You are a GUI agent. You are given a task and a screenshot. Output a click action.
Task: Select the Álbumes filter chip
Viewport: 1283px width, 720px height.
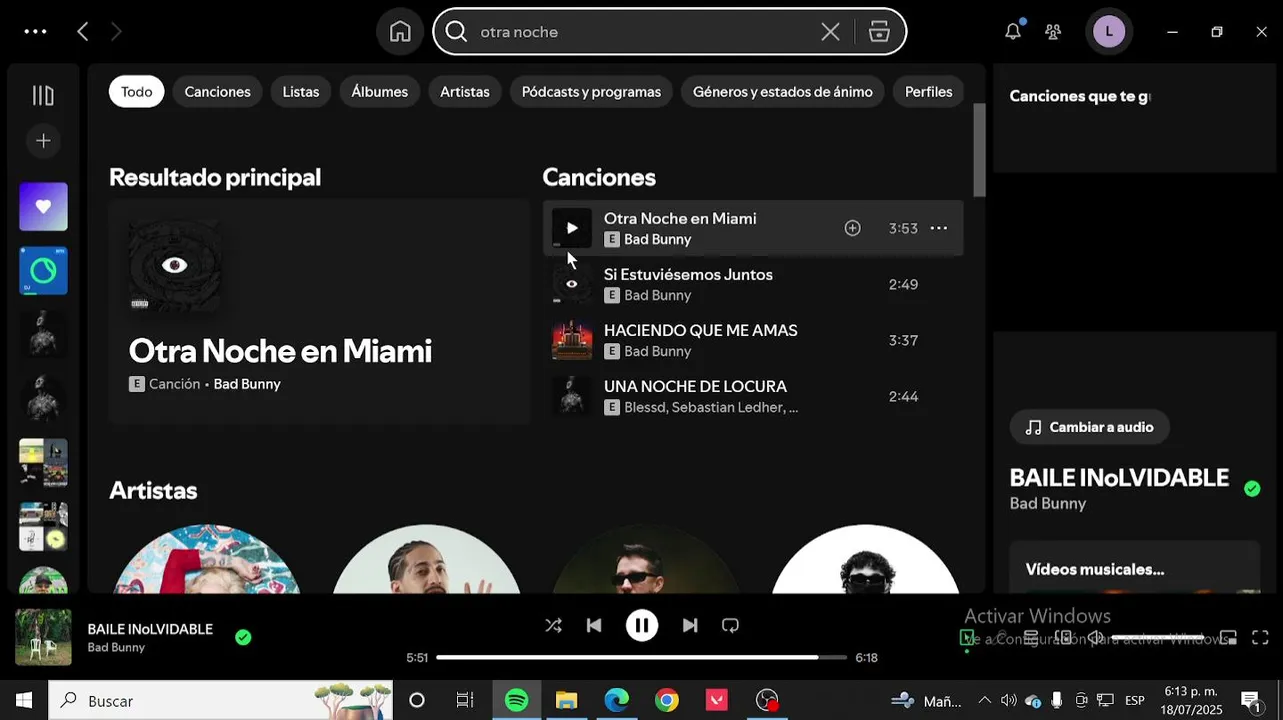click(379, 92)
